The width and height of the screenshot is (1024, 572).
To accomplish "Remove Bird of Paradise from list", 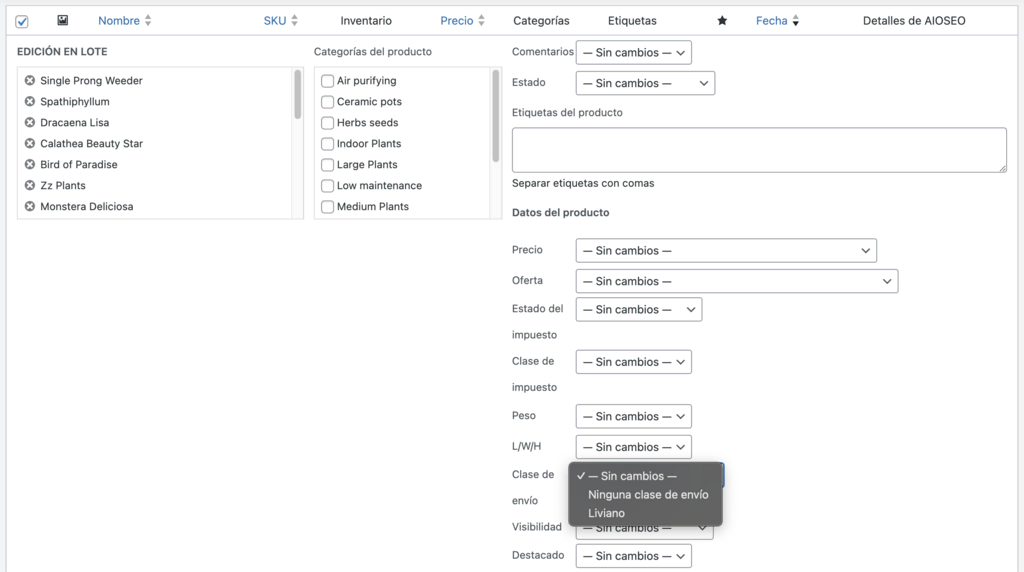I will 30,165.
